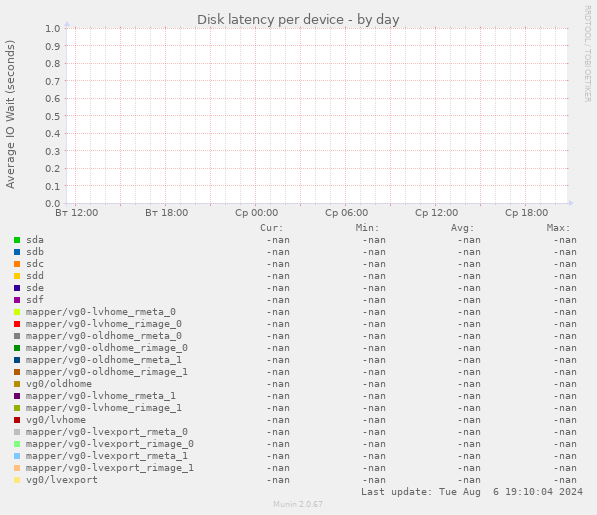This screenshot has width=597, height=515.
Task: Select the sdc legend label
Action: pos(35,264)
